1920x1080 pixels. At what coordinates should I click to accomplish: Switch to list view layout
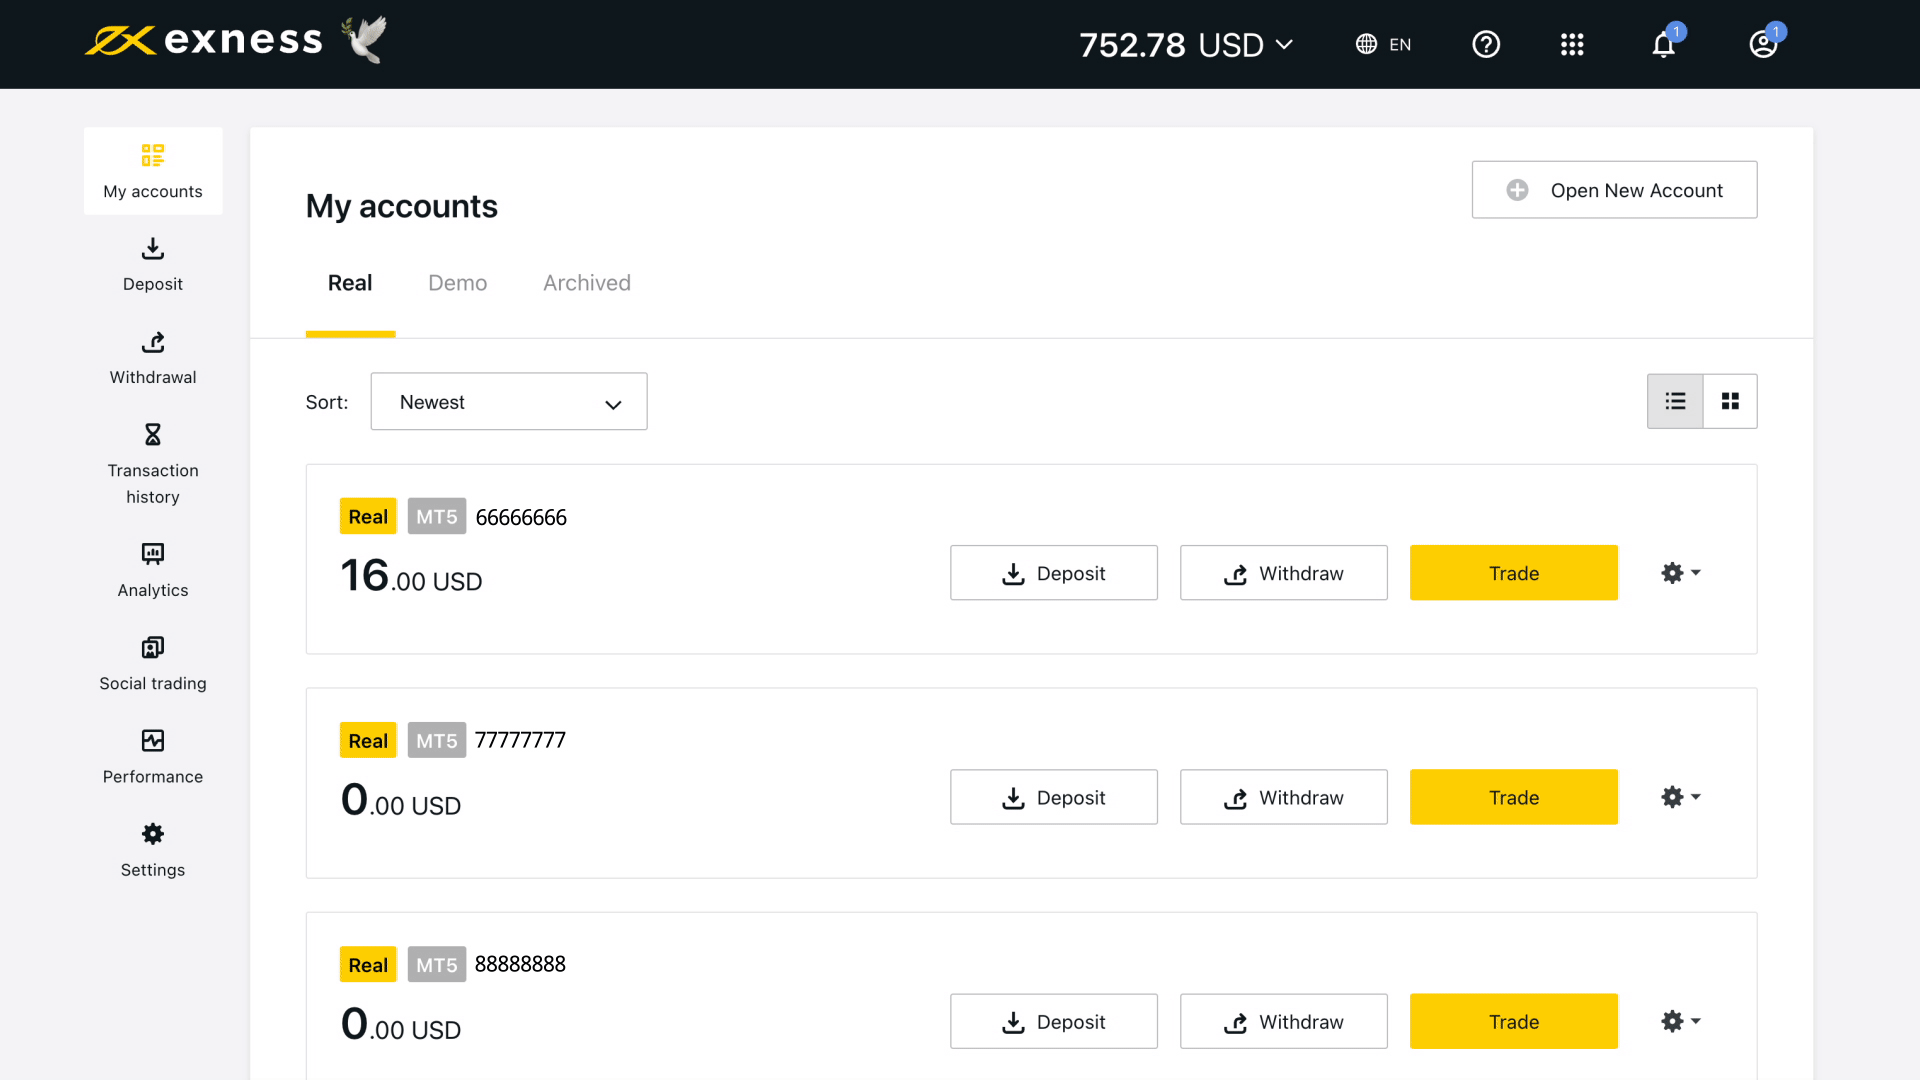1675,401
